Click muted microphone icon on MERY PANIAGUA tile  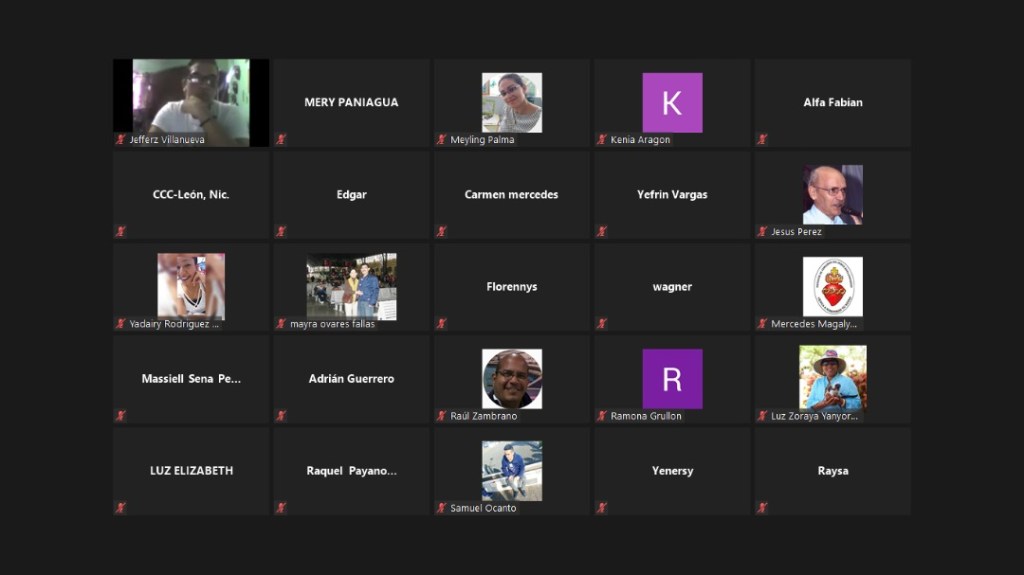281,140
